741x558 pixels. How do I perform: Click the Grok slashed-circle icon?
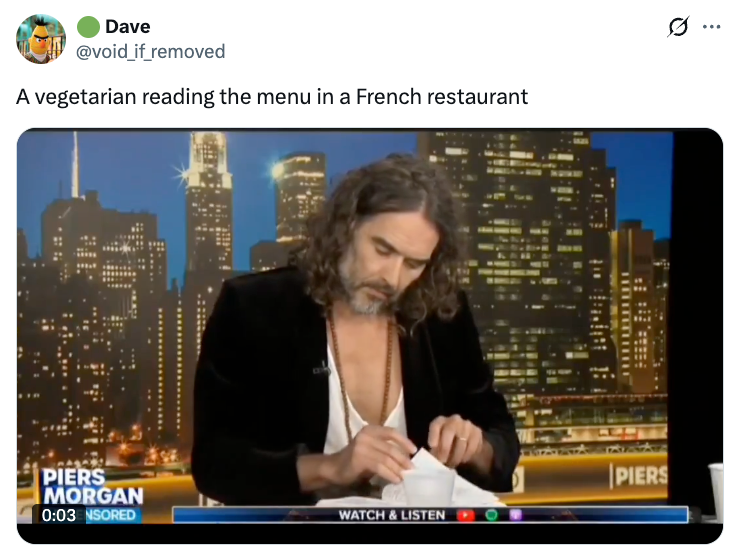[678, 27]
